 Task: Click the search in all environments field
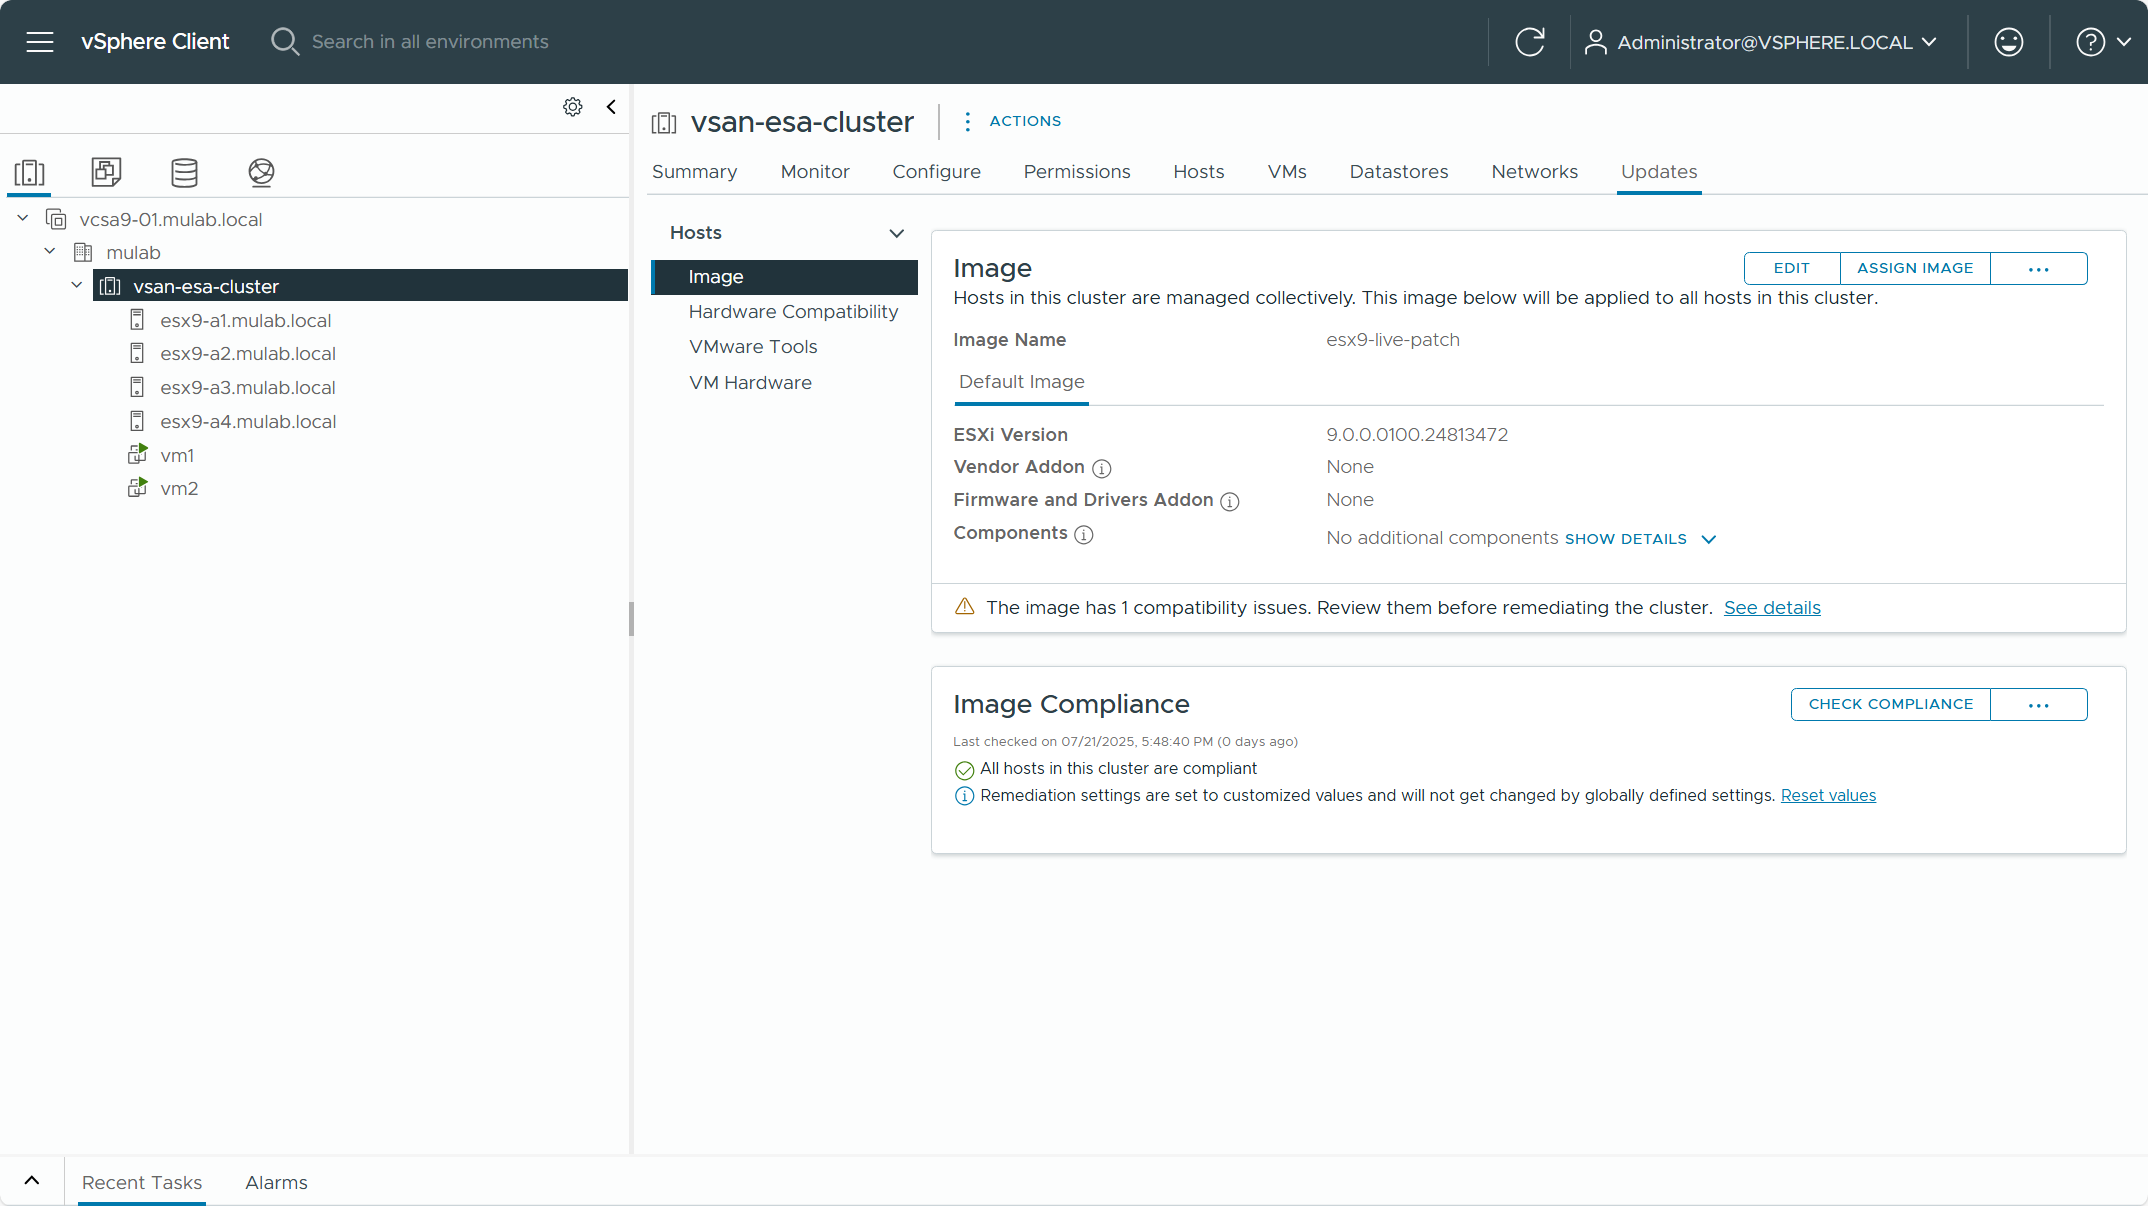point(430,42)
